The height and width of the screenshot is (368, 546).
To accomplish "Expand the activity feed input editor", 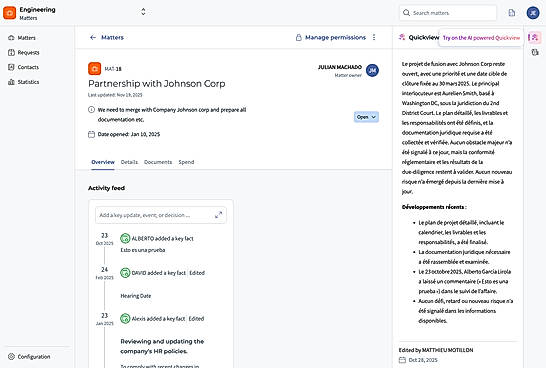I will (x=218, y=215).
